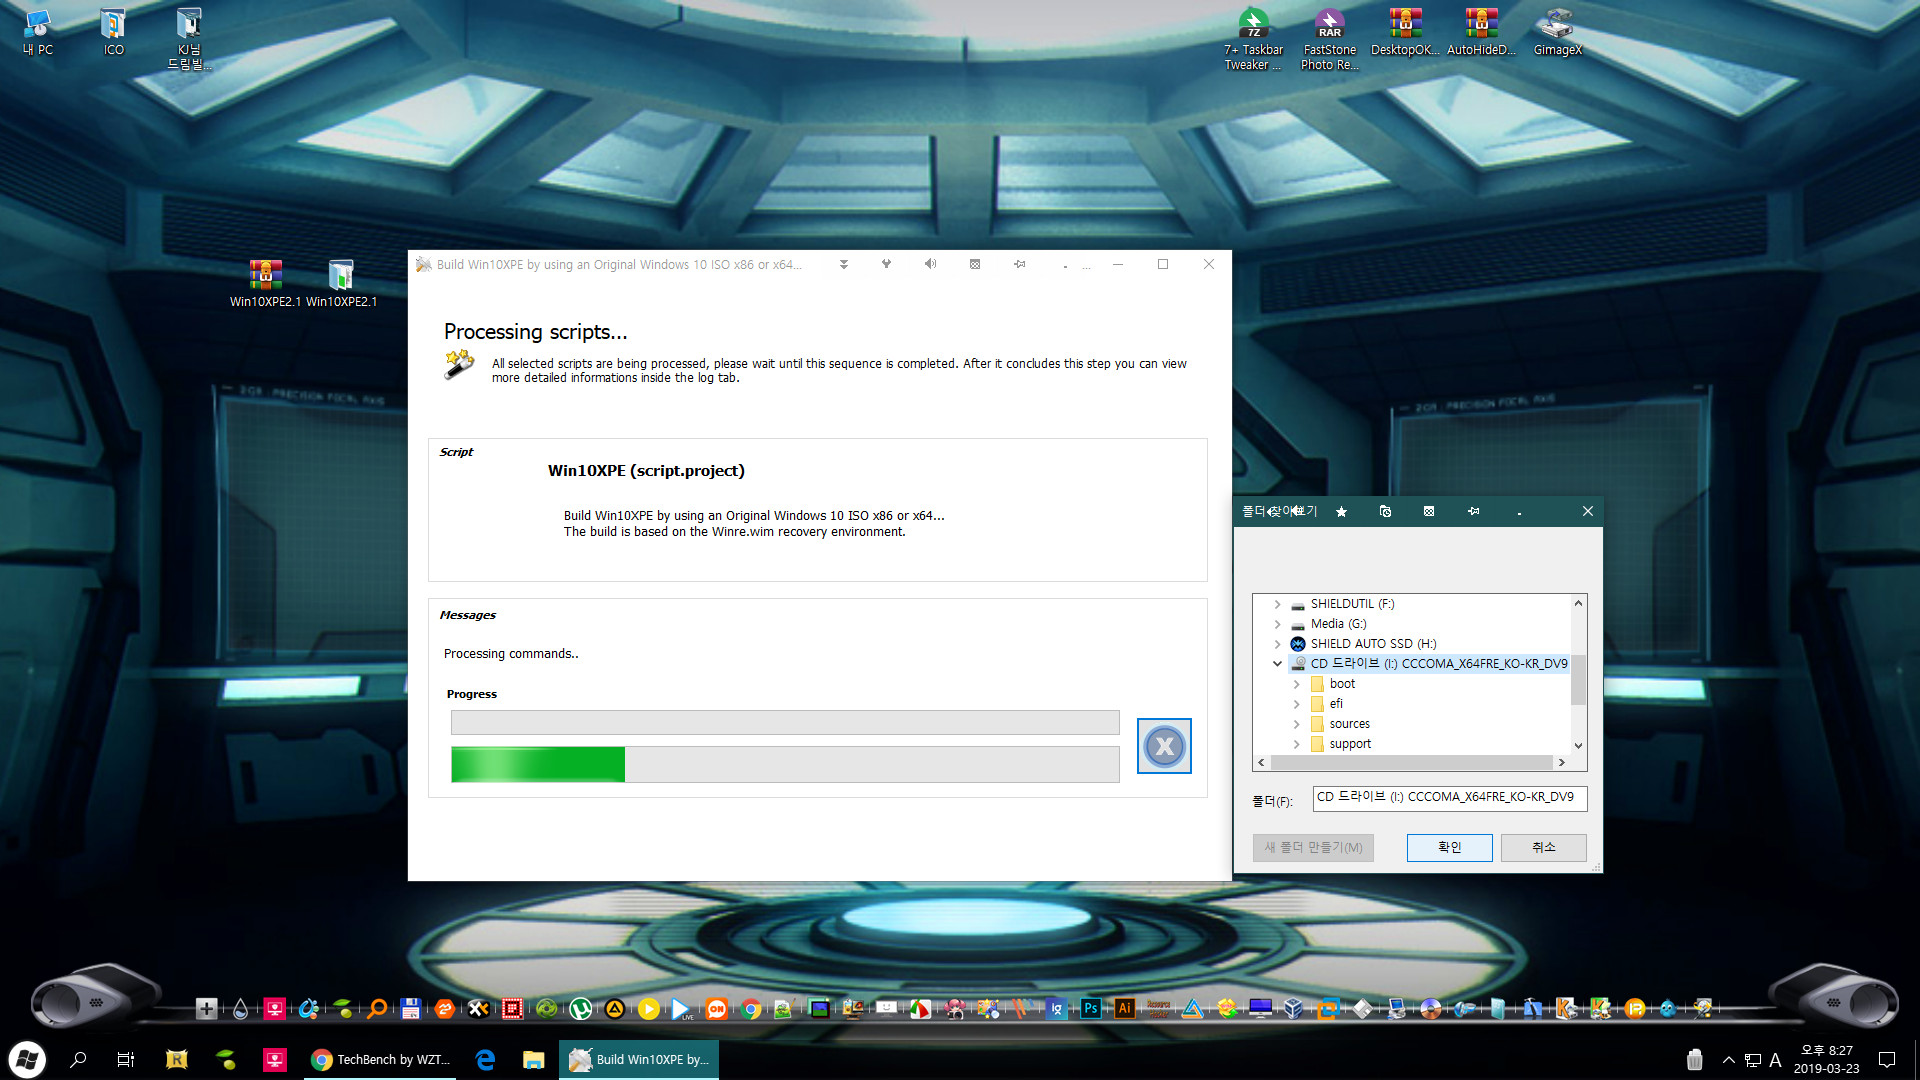Toggle the input language indicator A

[x=1775, y=1060]
